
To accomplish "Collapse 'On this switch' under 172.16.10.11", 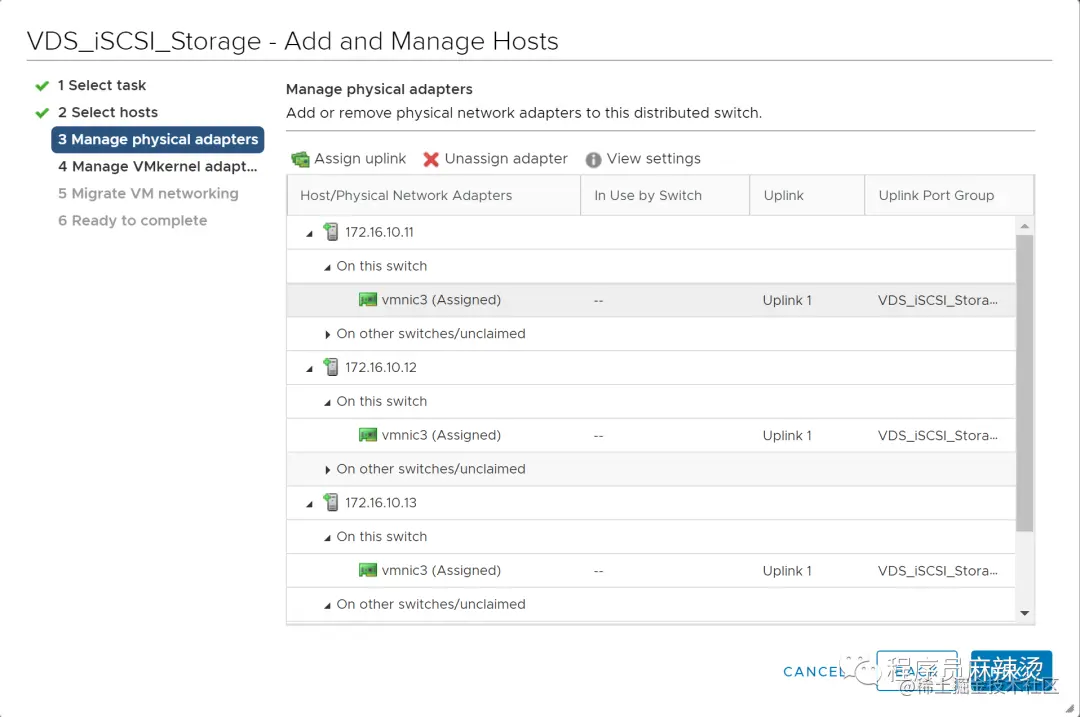I will click(x=327, y=267).
